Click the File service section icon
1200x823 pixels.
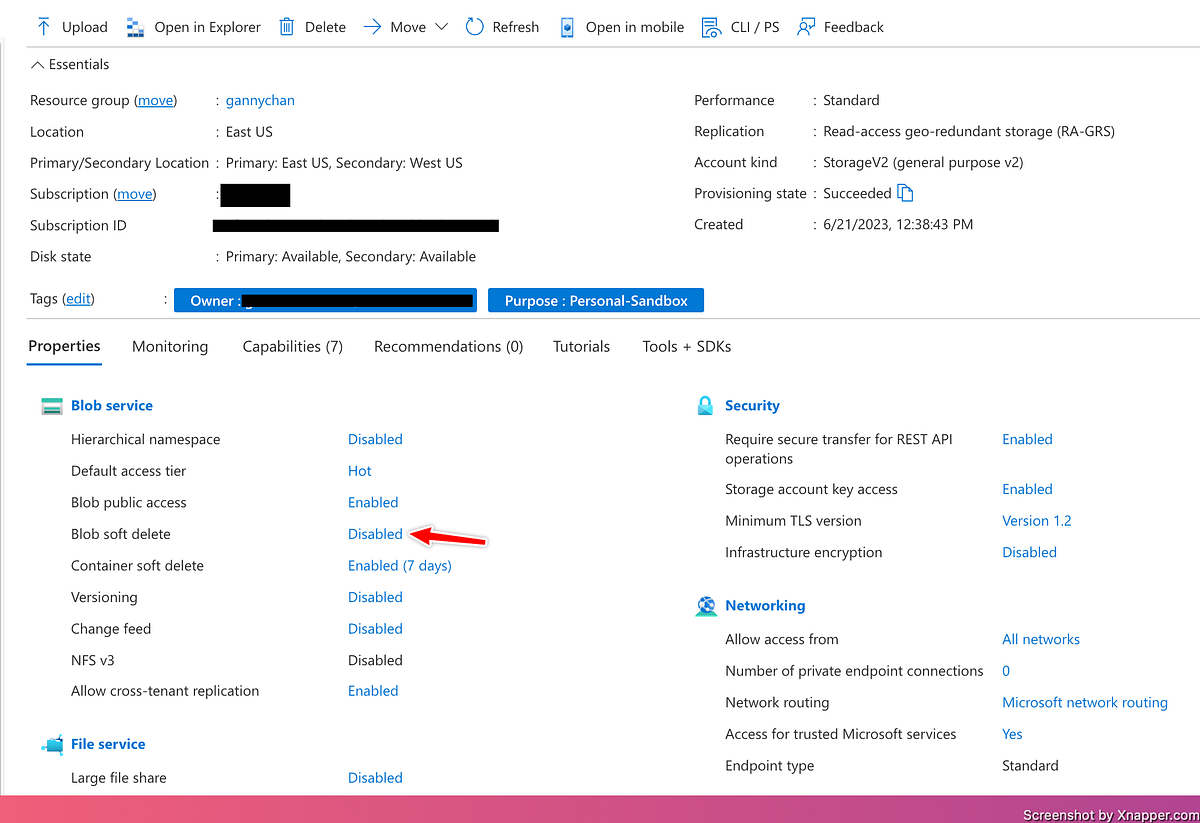51,743
